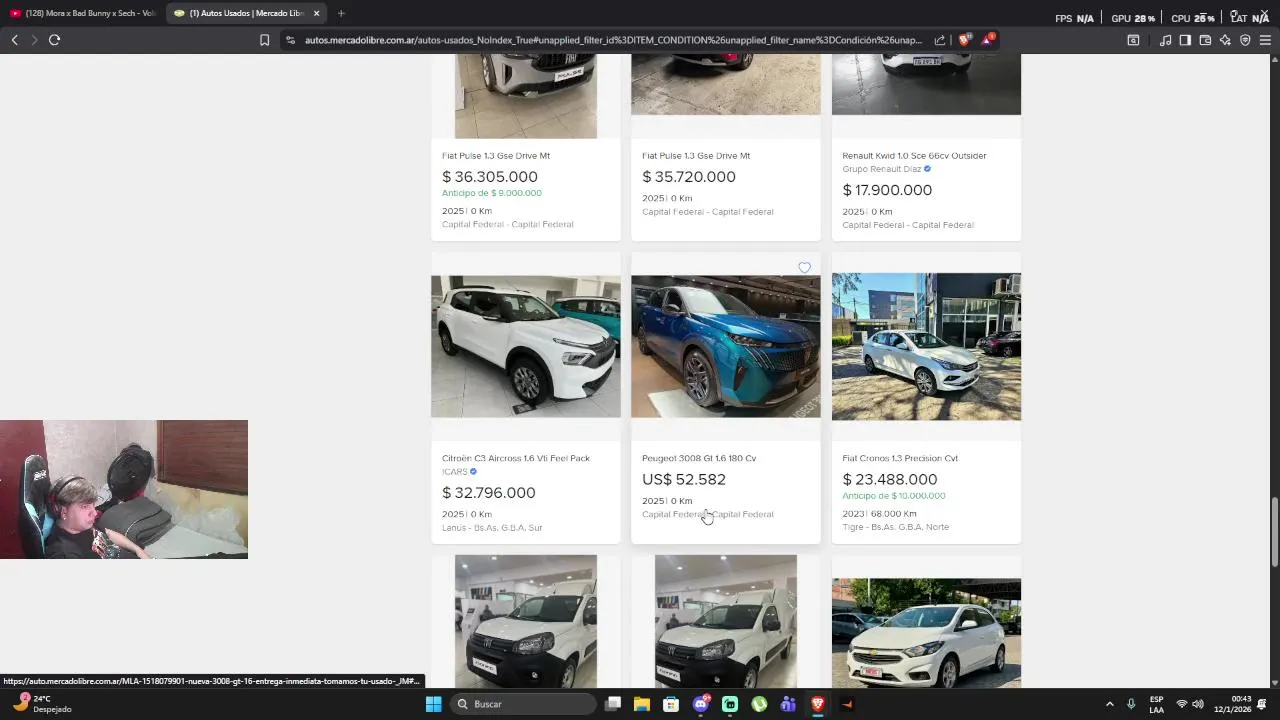Open Microsoft Store from the taskbar
The width and height of the screenshot is (1280, 720).
coord(671,704)
